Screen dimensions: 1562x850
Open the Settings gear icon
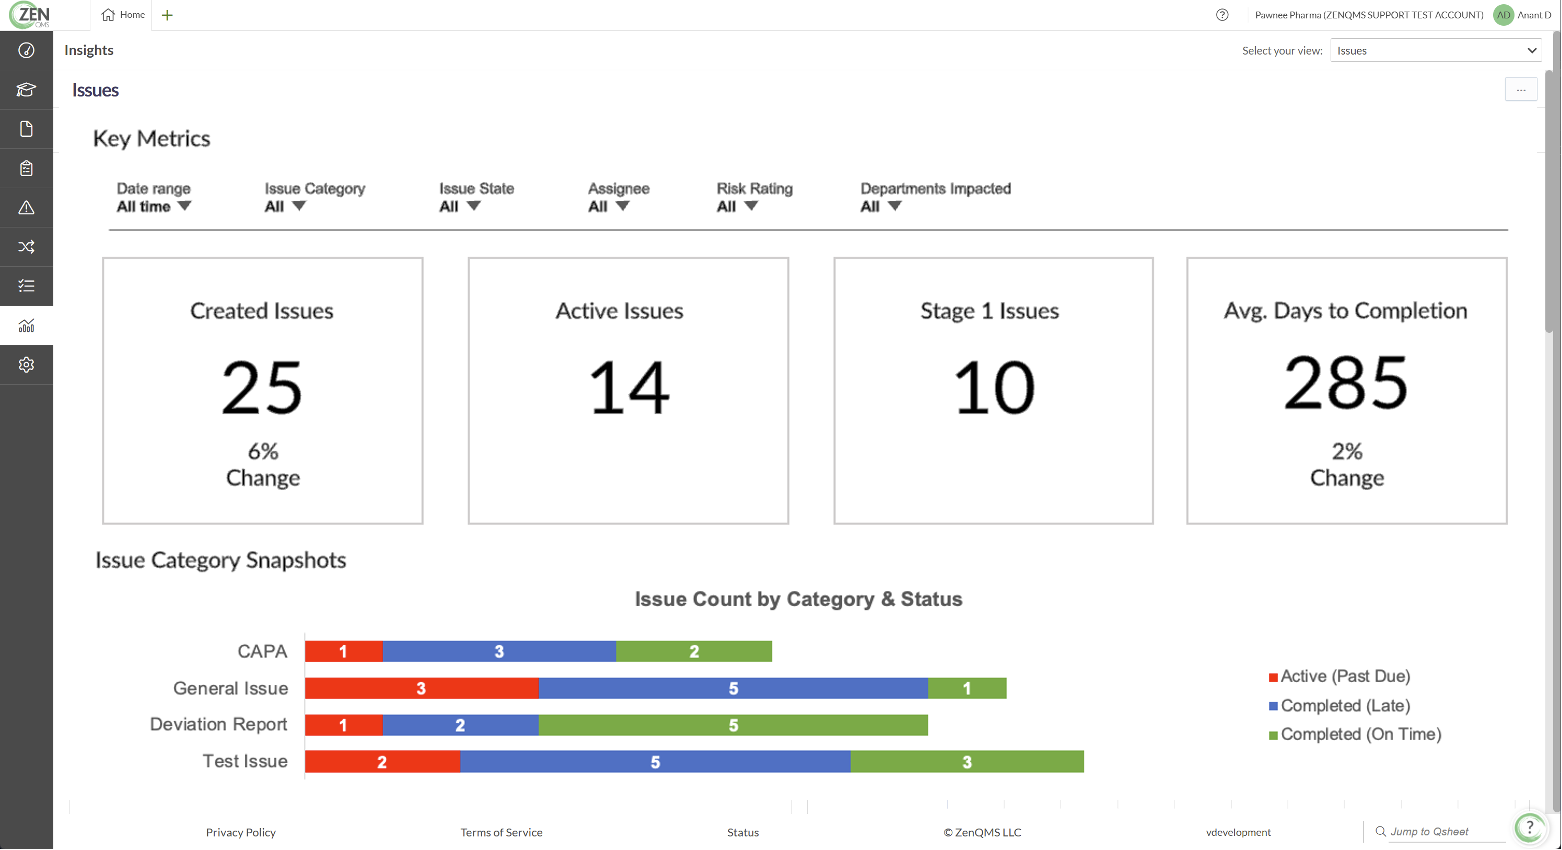point(26,364)
